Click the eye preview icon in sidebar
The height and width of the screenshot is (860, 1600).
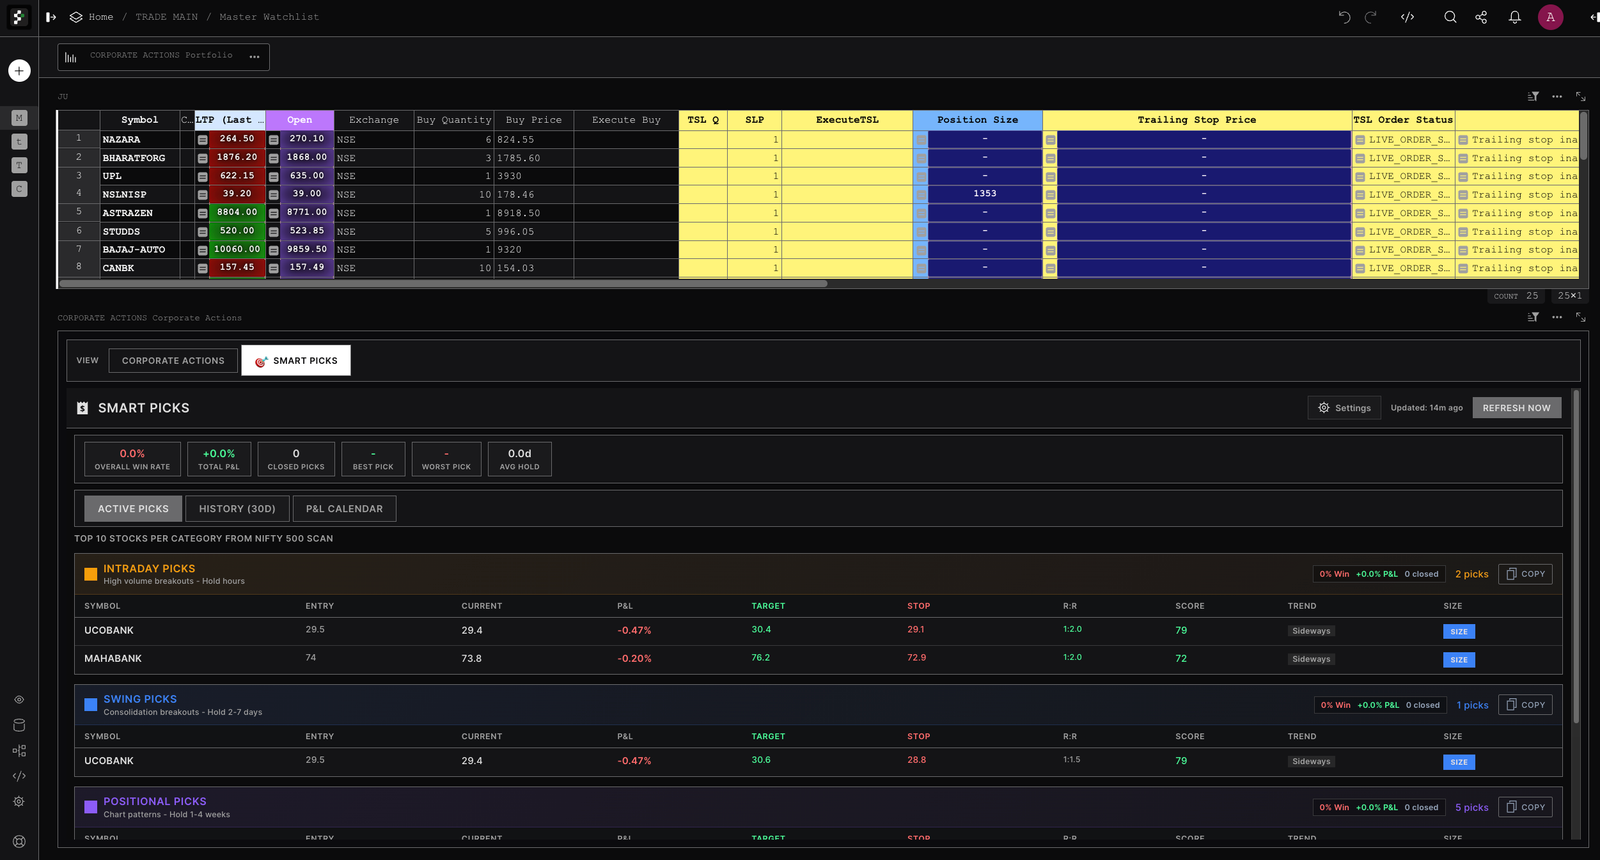[x=19, y=700]
